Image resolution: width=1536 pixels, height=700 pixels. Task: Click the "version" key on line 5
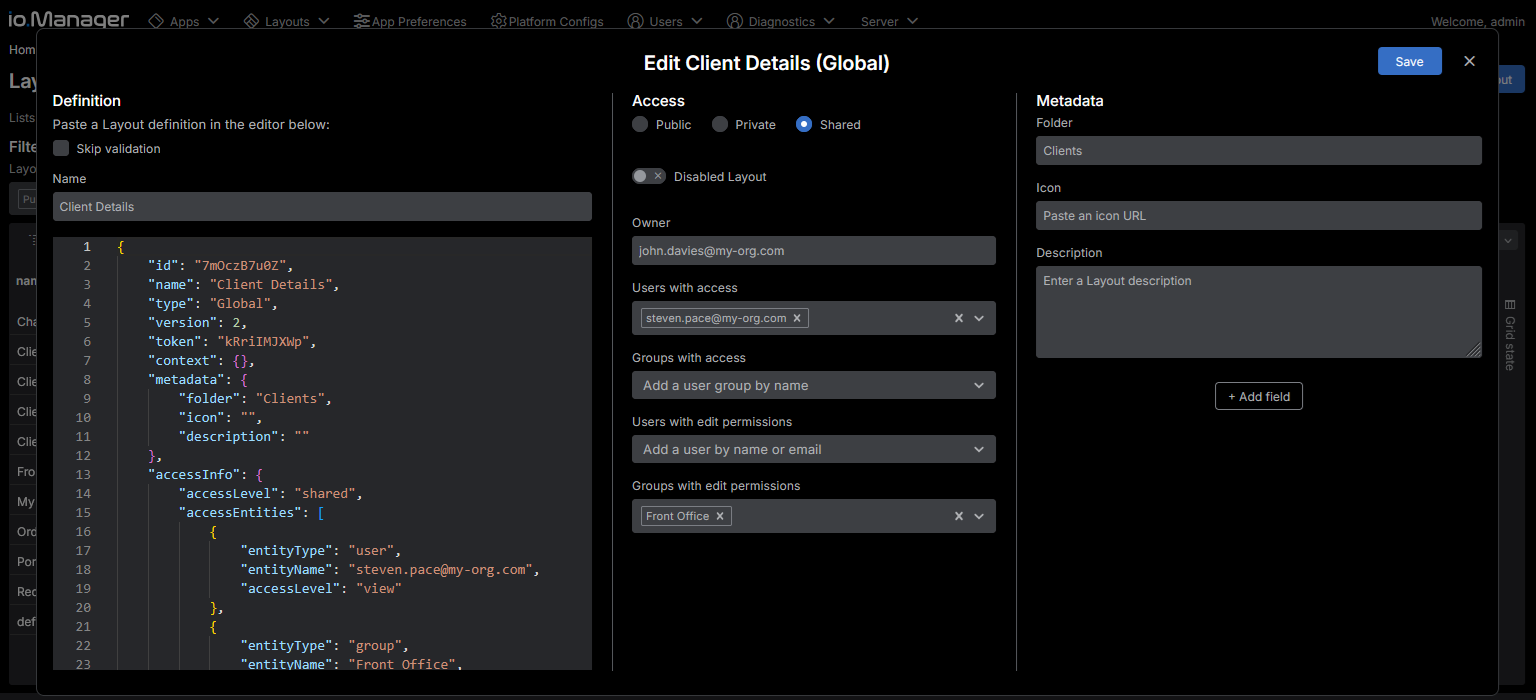[x=183, y=322]
